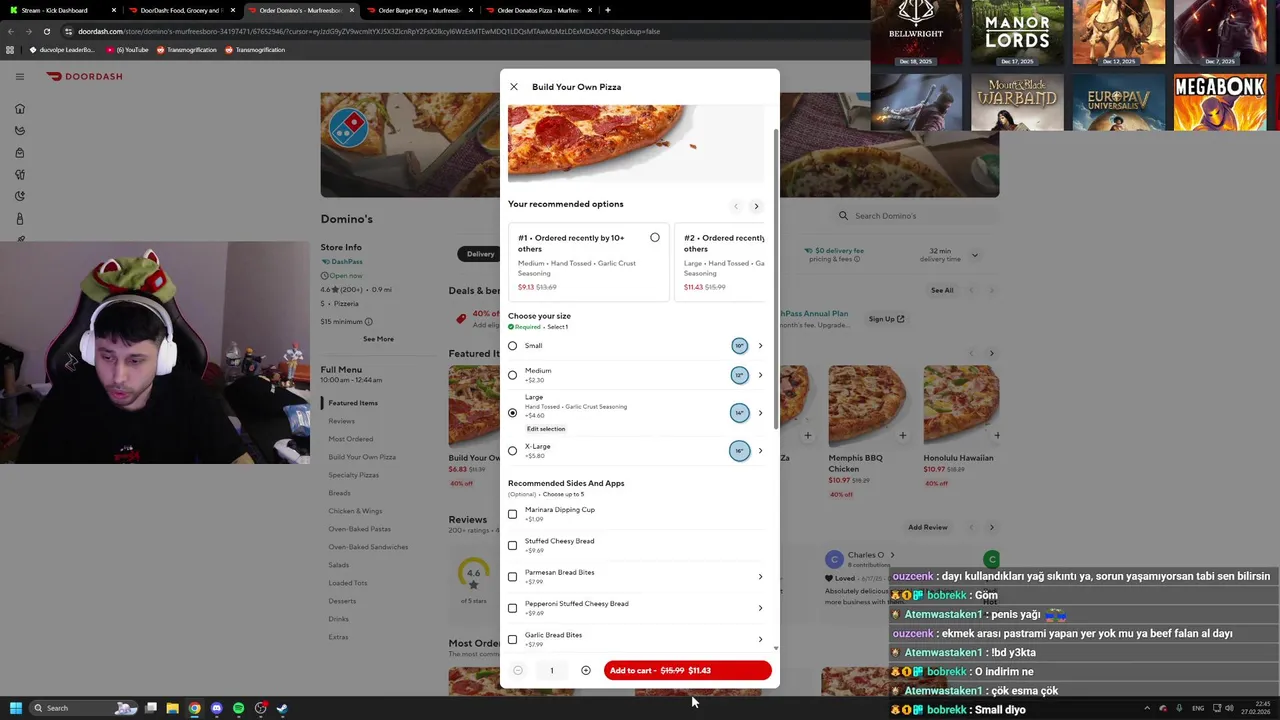
Task: Open browser apps grid icon
Action: (x=10, y=50)
